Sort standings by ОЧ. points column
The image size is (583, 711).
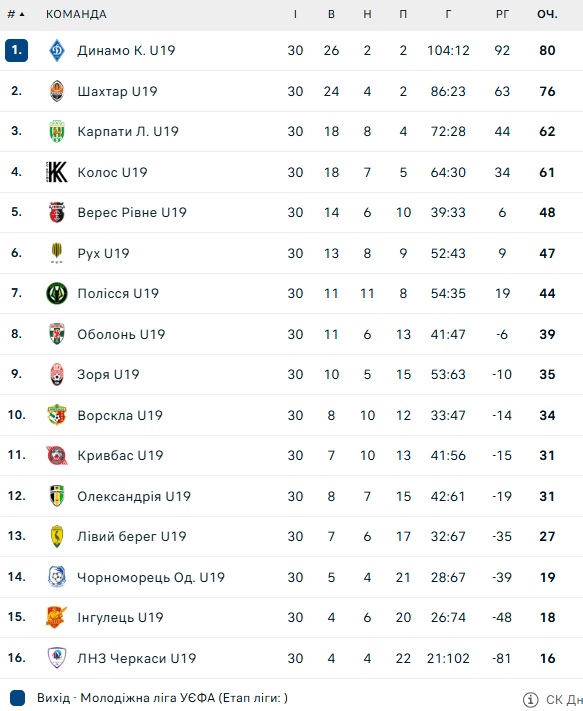point(547,15)
